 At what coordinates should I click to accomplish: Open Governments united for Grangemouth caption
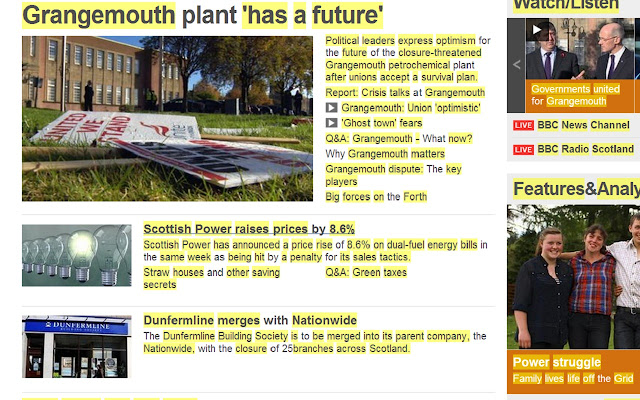(576, 95)
